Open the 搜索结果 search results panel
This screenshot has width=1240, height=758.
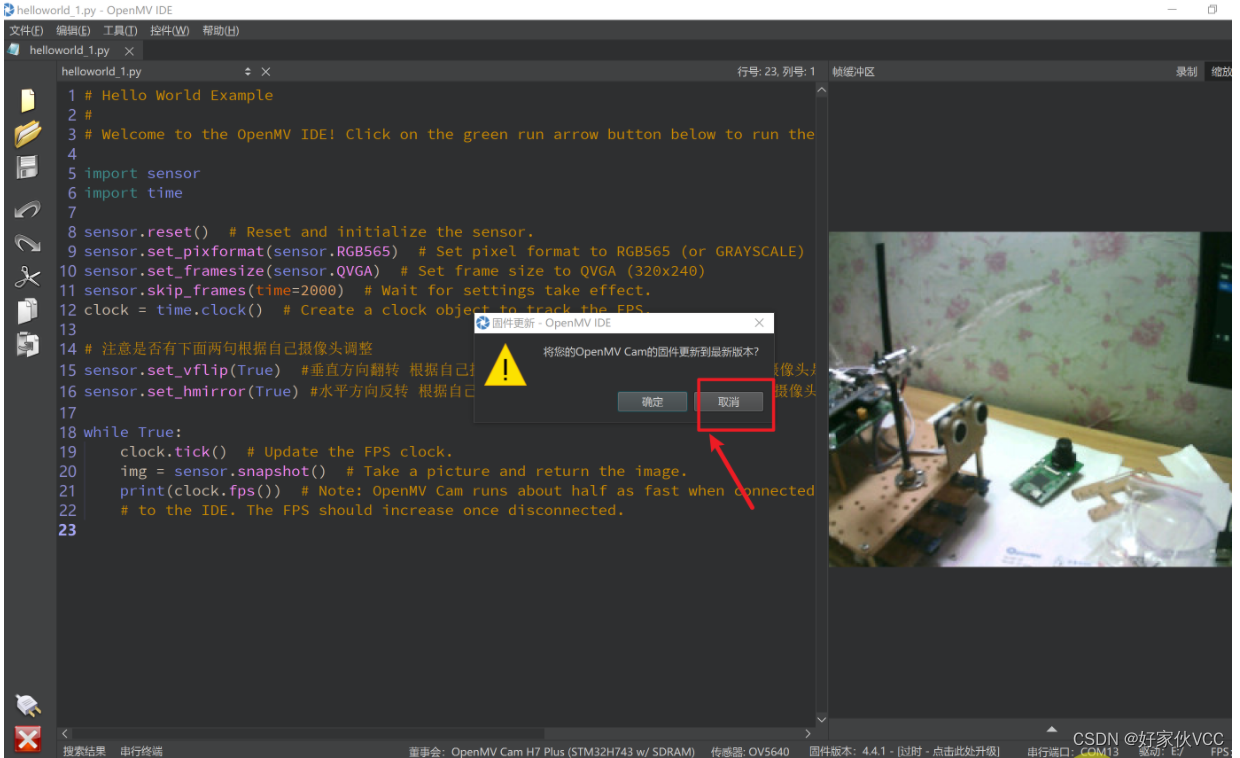click(x=84, y=751)
